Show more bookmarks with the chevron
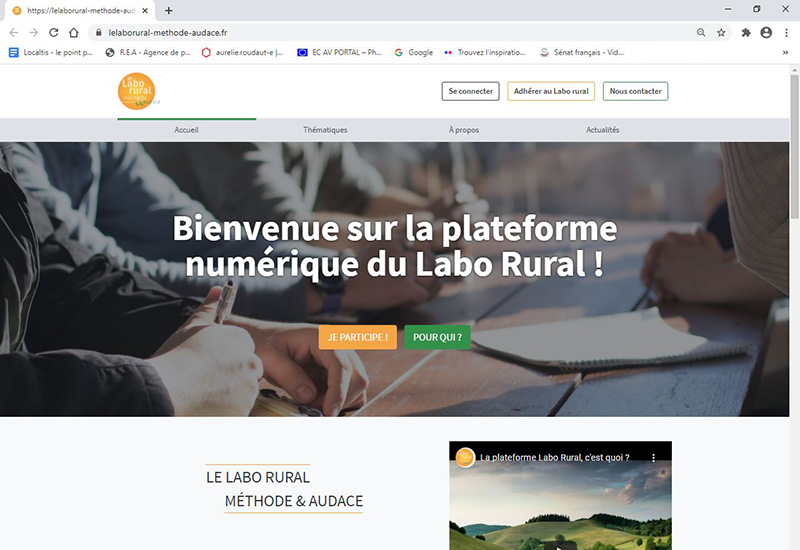 pyautogui.click(x=785, y=53)
